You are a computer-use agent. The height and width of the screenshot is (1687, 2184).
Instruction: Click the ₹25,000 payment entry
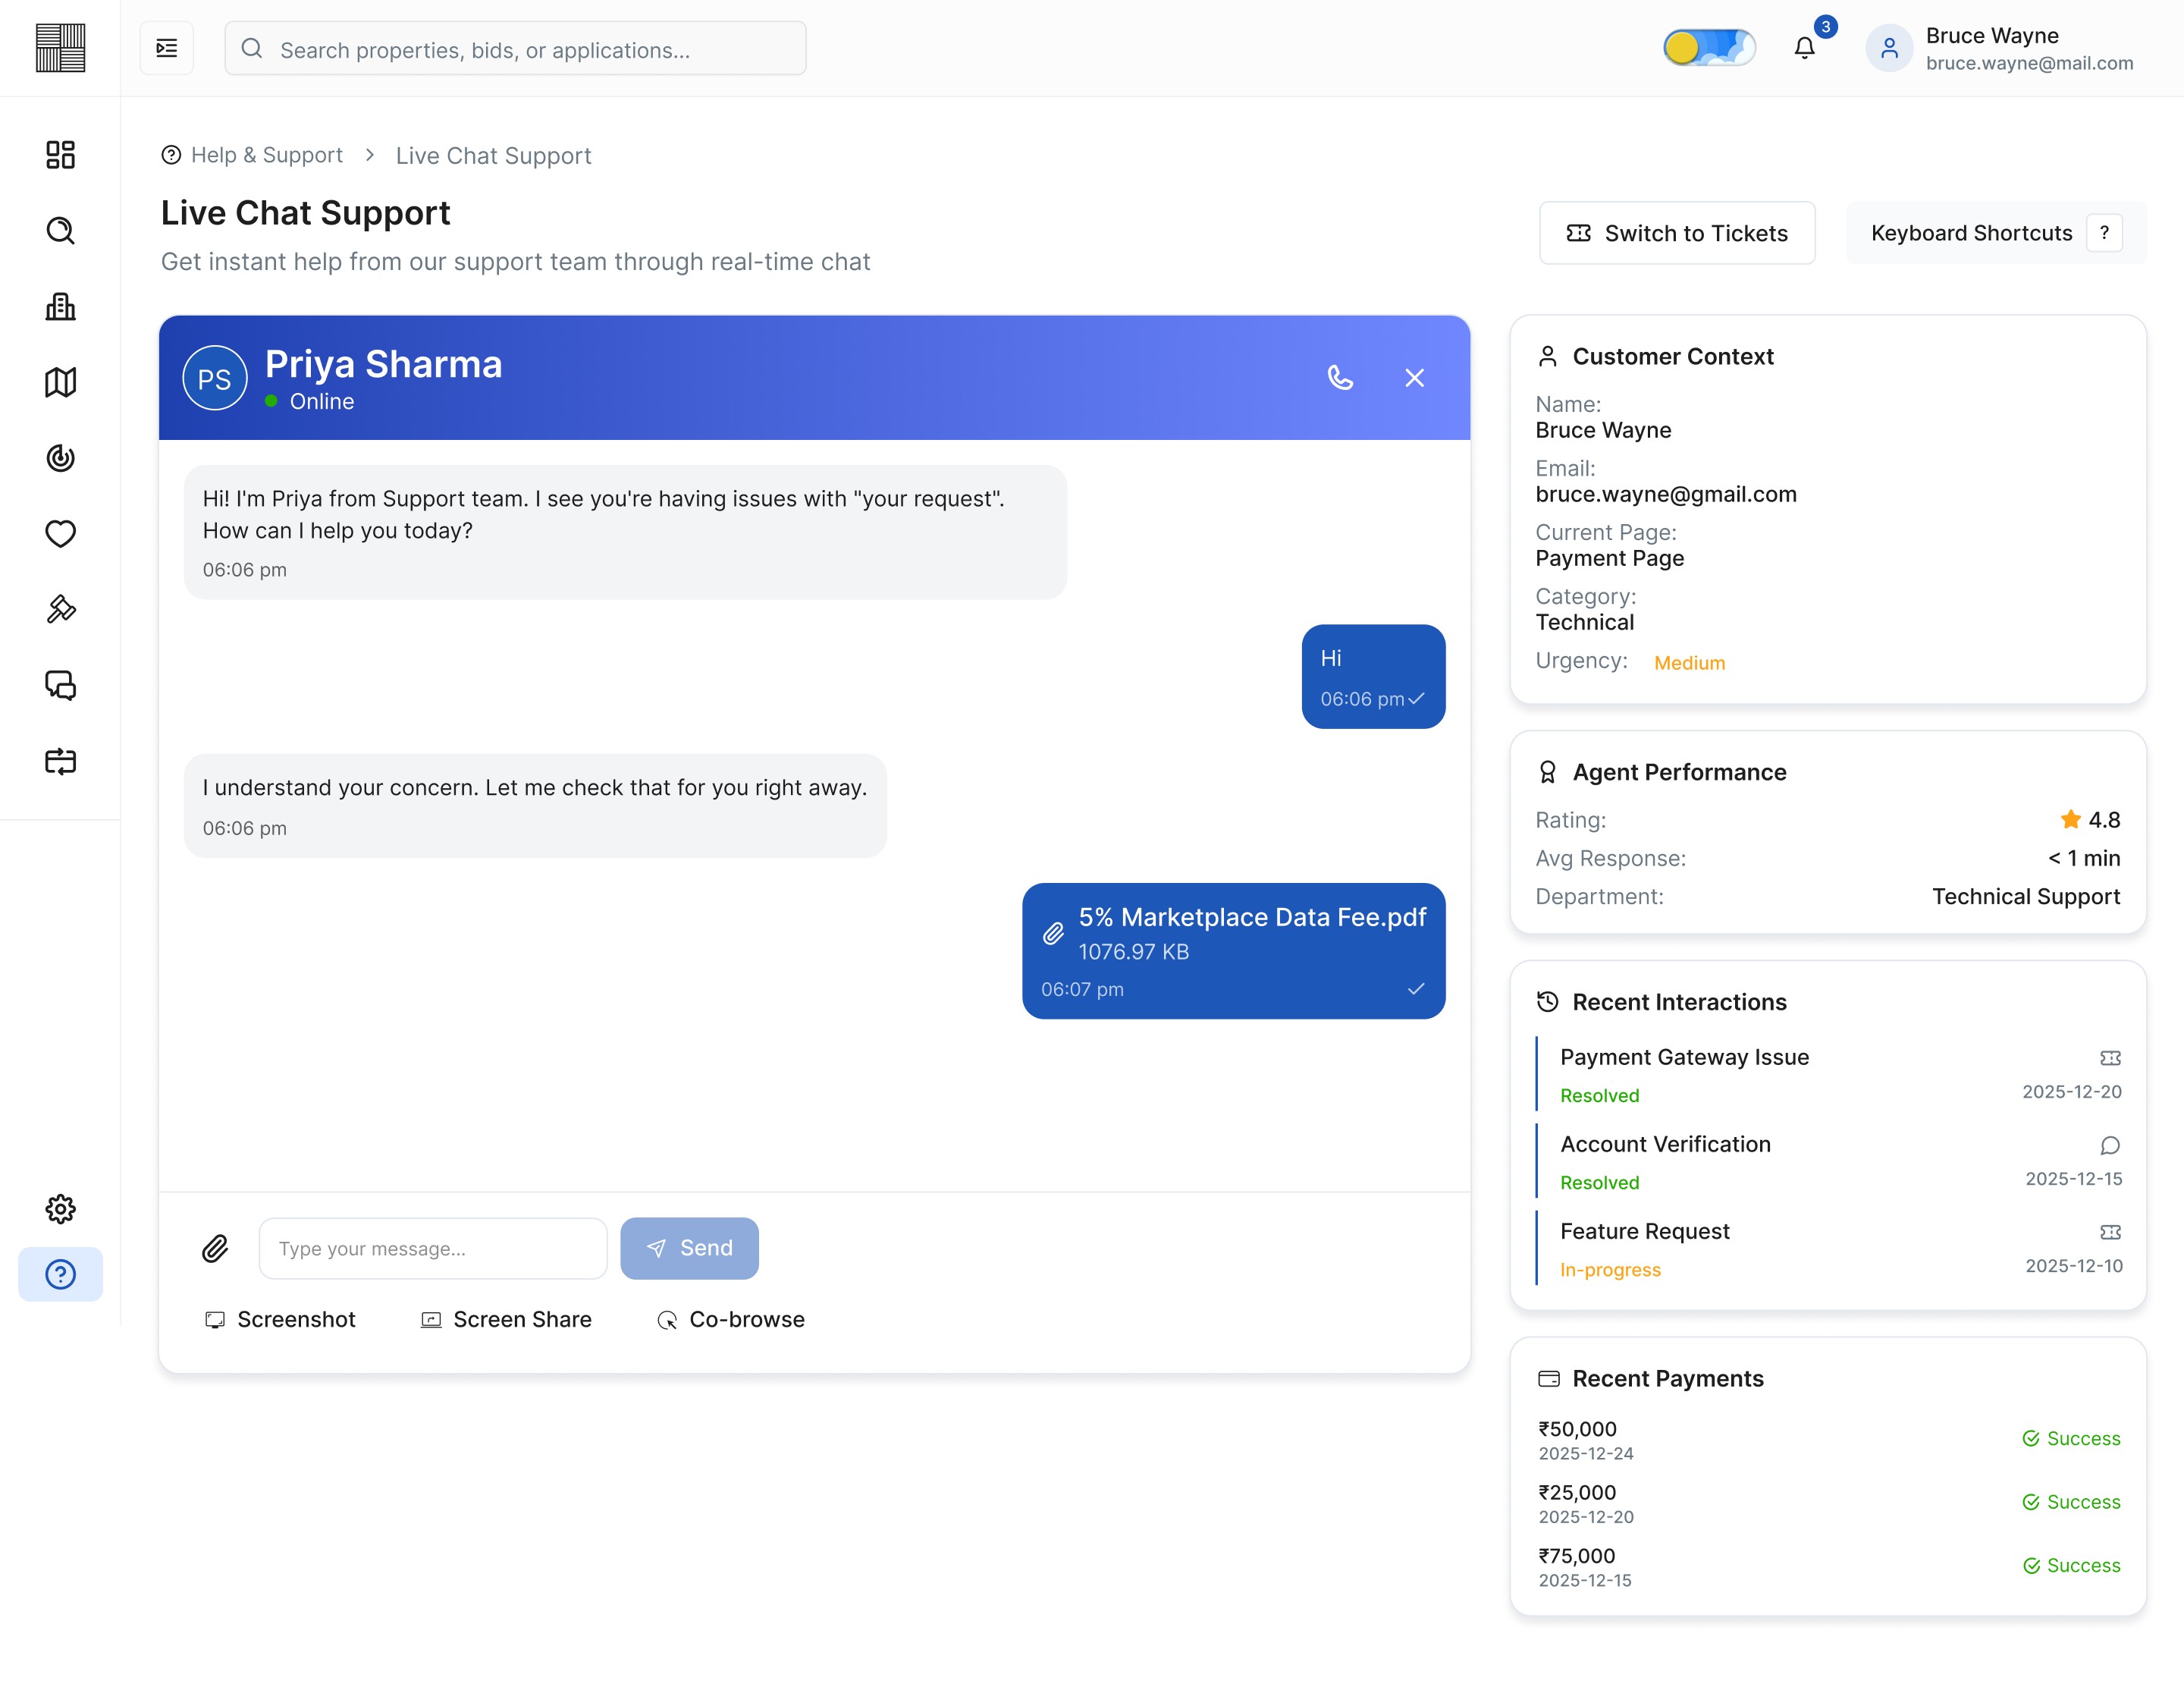click(x=1828, y=1503)
